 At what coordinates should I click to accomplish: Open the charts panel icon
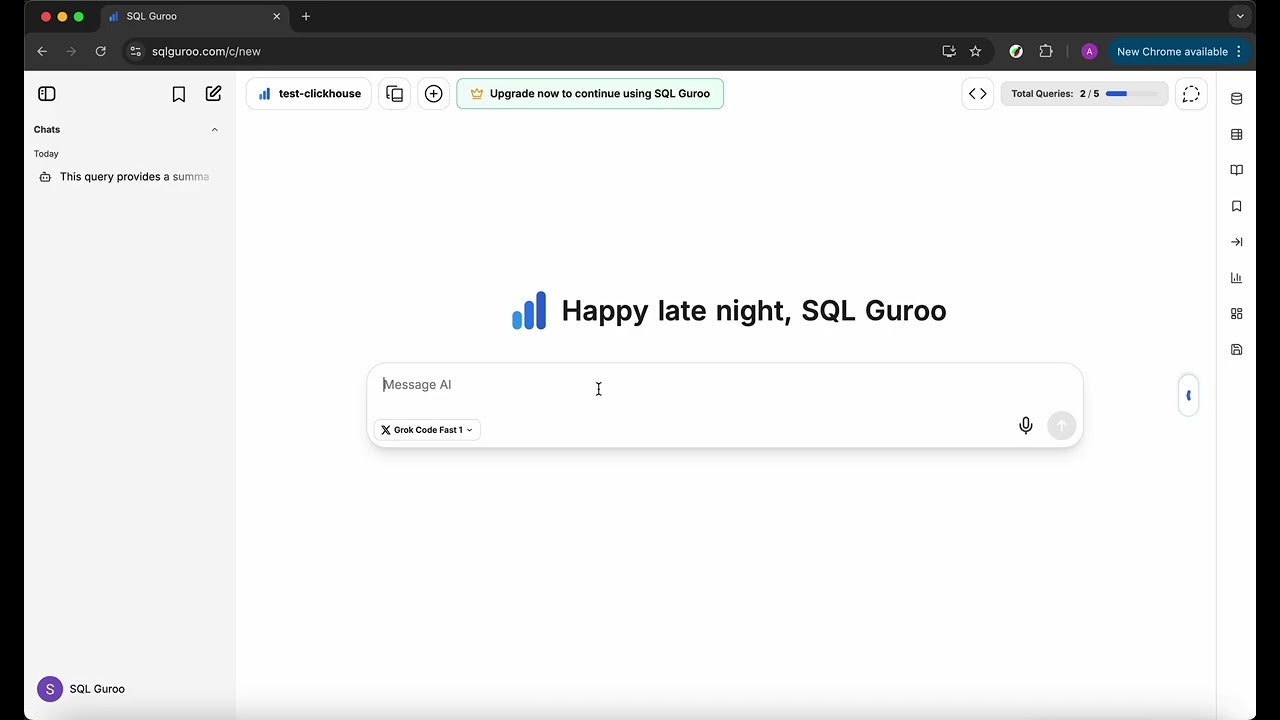click(1236, 277)
